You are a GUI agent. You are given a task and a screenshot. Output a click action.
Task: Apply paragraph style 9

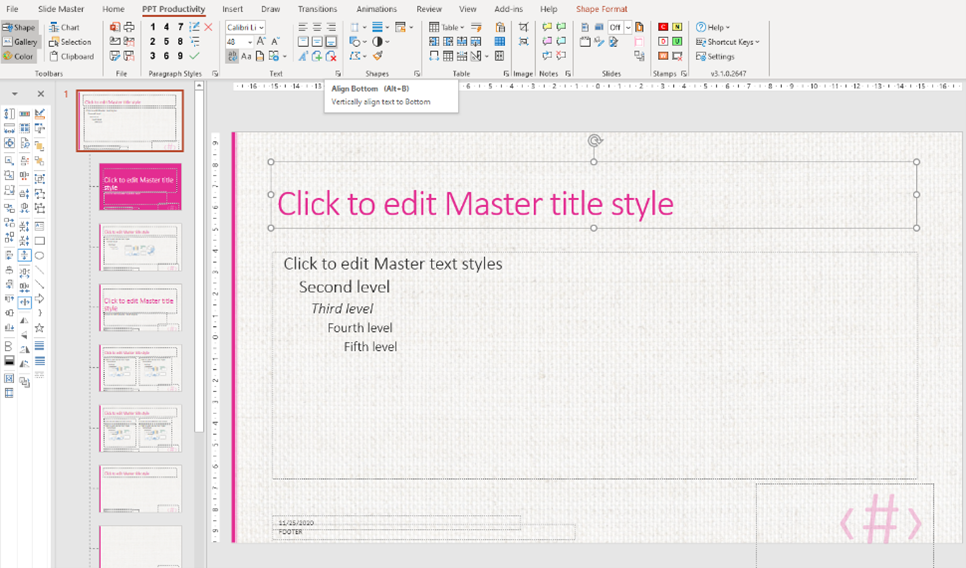(180, 56)
